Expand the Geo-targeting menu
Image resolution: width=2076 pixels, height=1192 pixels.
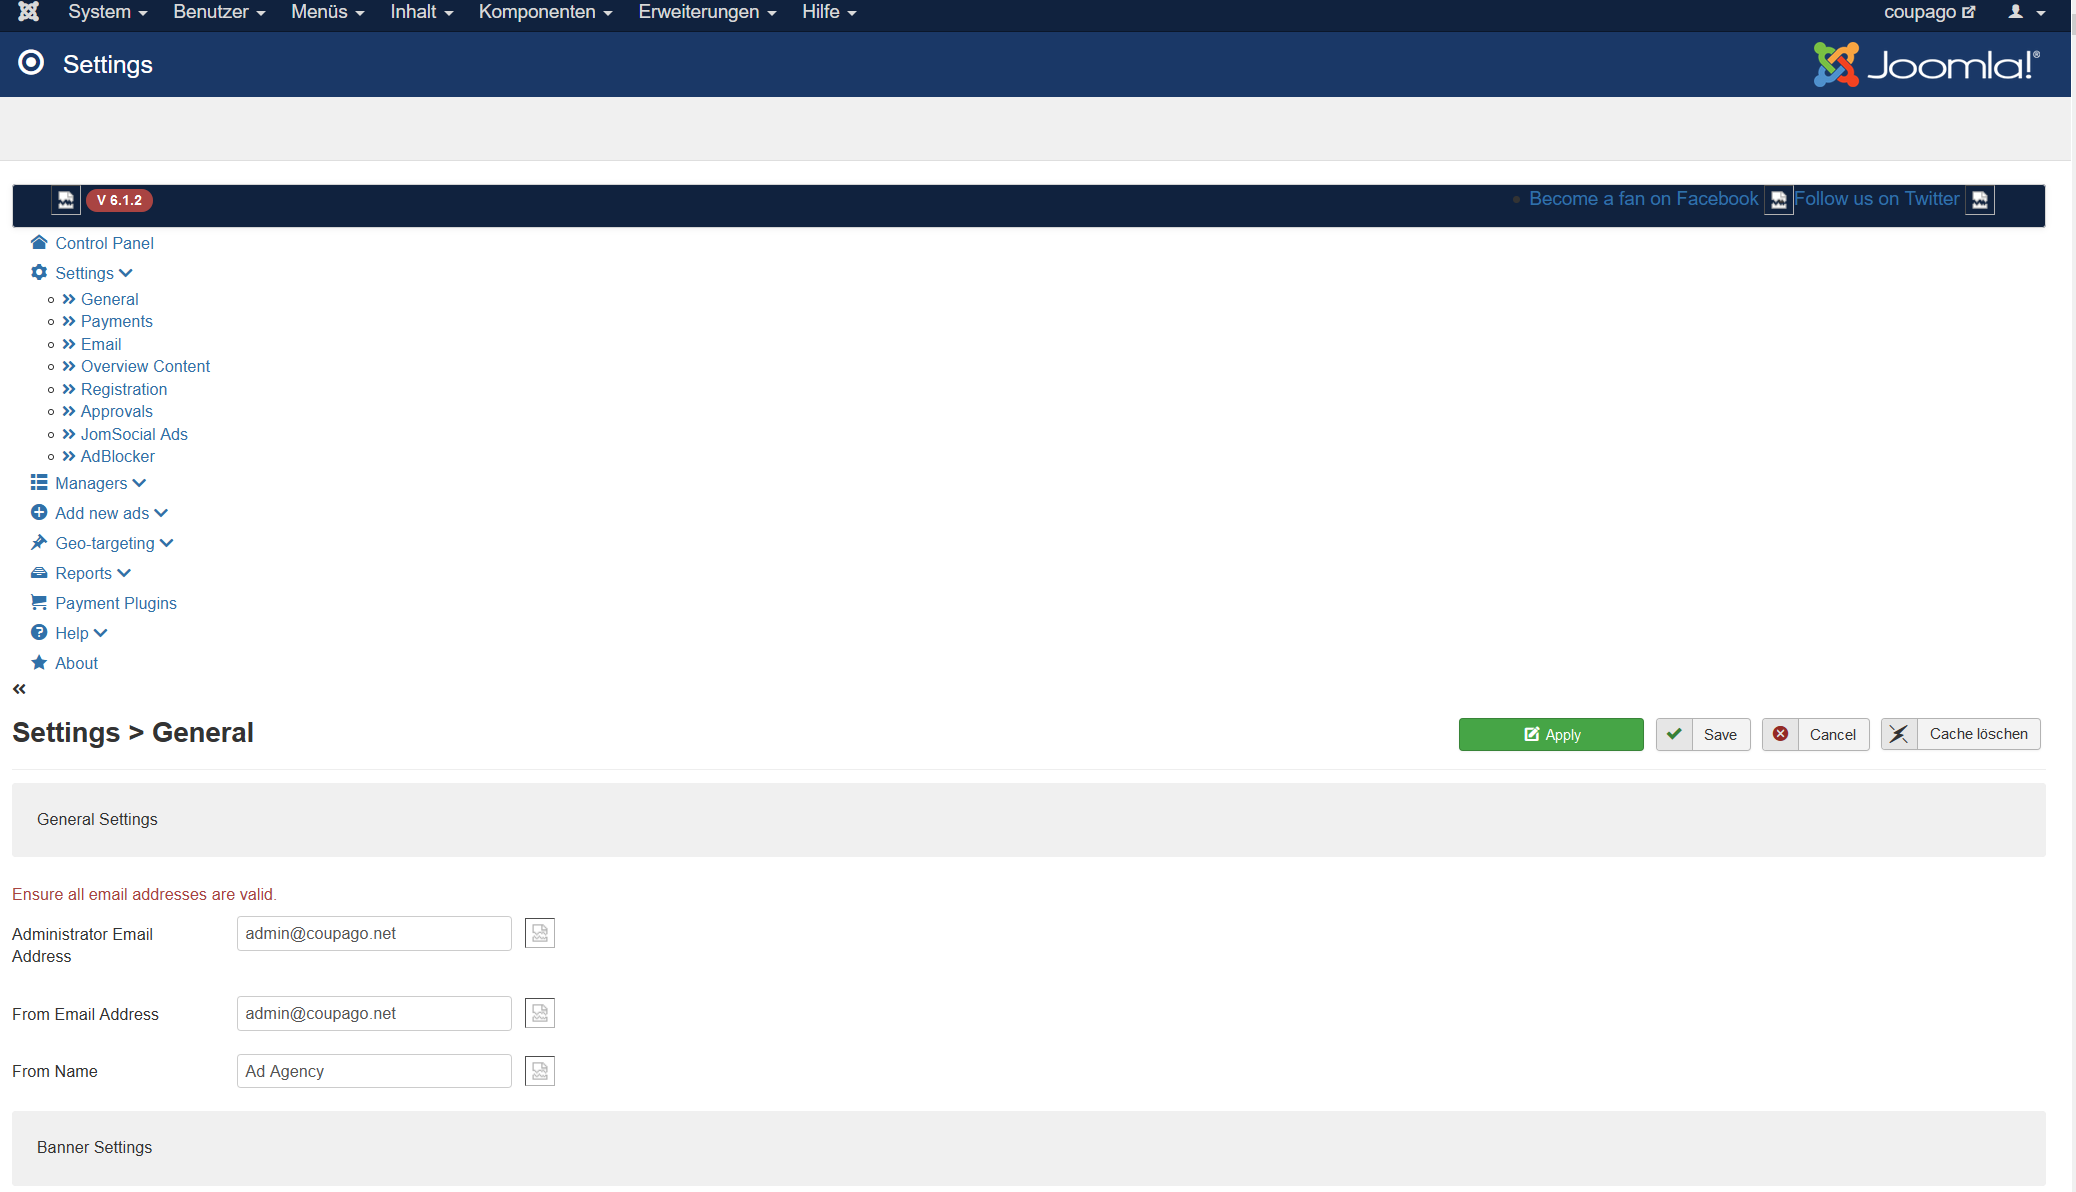click(105, 543)
